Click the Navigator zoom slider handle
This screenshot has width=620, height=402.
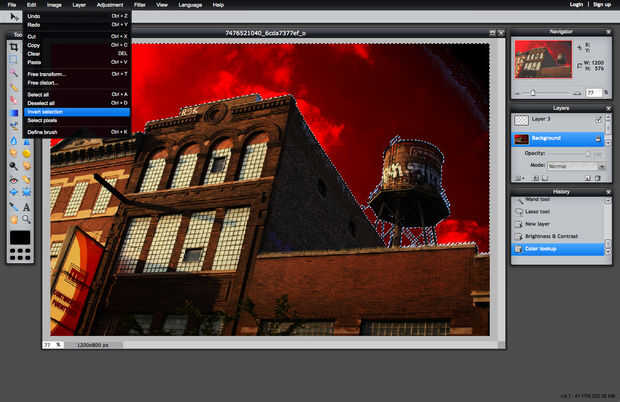click(533, 93)
